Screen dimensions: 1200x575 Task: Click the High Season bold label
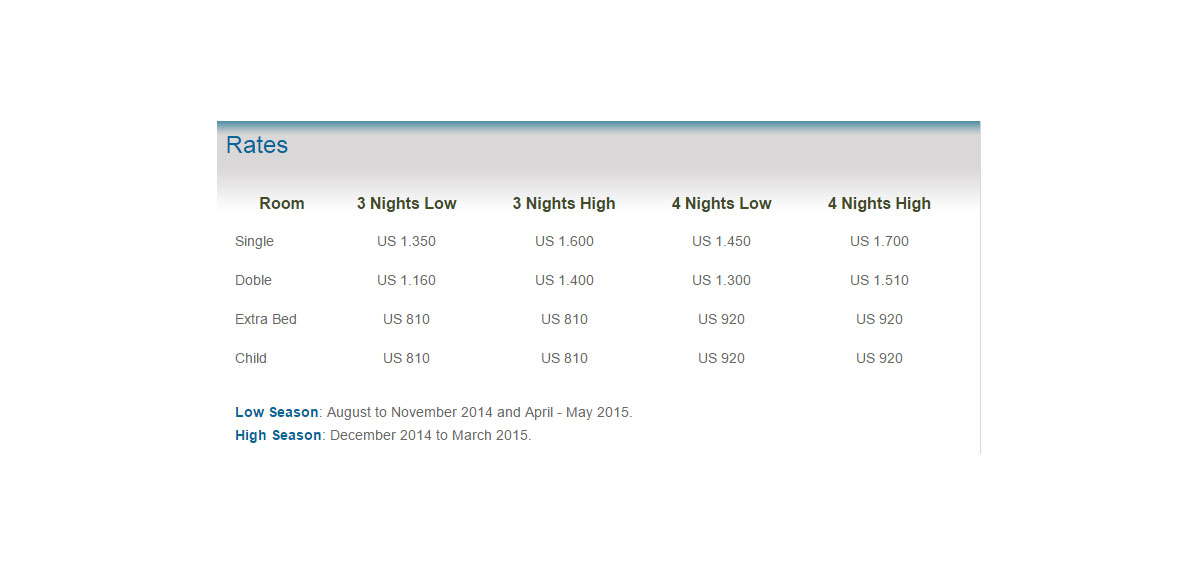click(x=278, y=435)
